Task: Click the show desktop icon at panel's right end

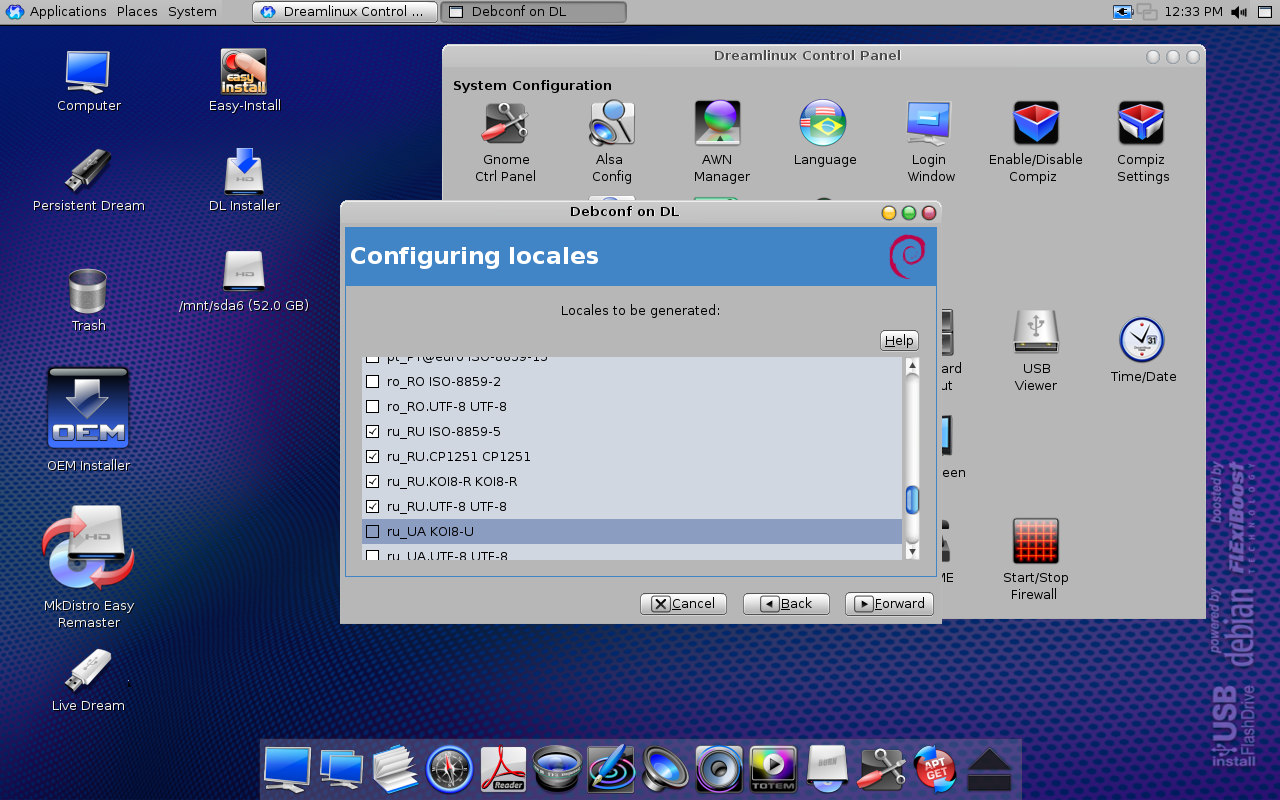Action: pyautogui.click(x=1266, y=12)
